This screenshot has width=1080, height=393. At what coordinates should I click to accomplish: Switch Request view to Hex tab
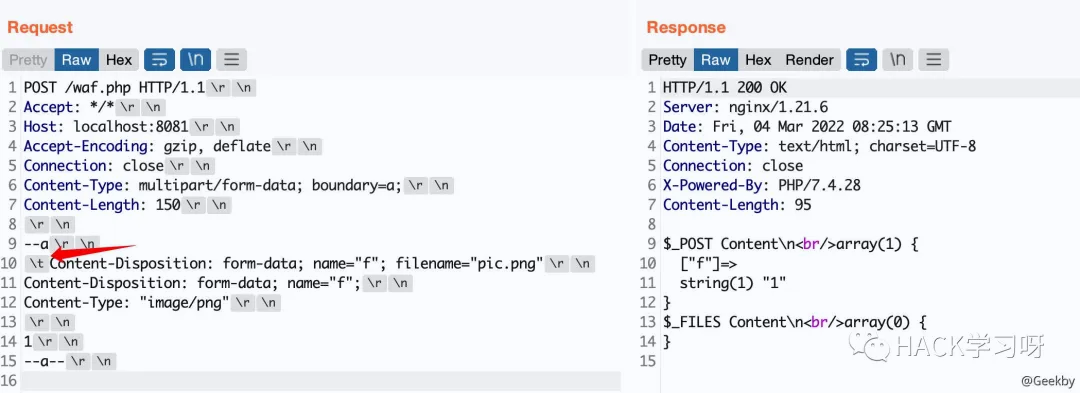[x=118, y=60]
